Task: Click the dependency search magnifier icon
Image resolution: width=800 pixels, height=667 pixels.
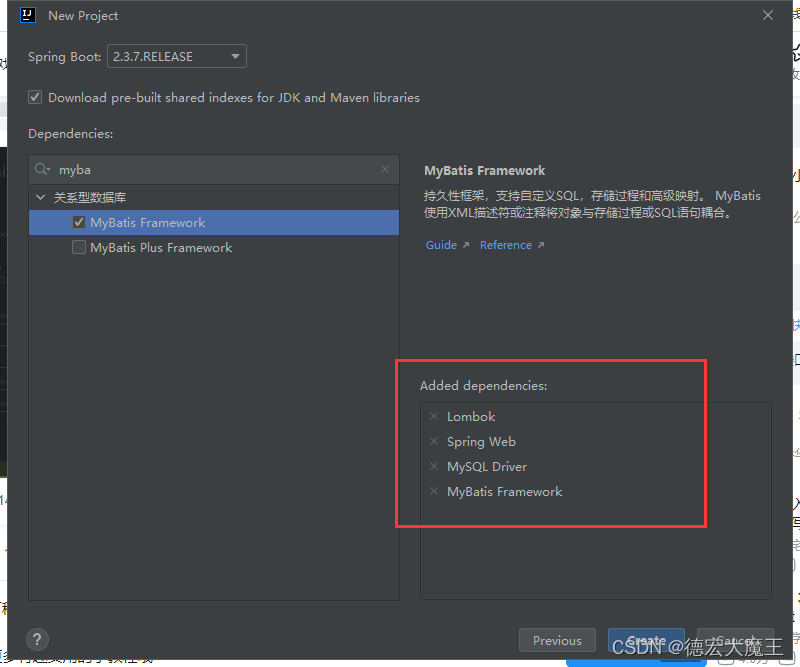Action: (42, 169)
